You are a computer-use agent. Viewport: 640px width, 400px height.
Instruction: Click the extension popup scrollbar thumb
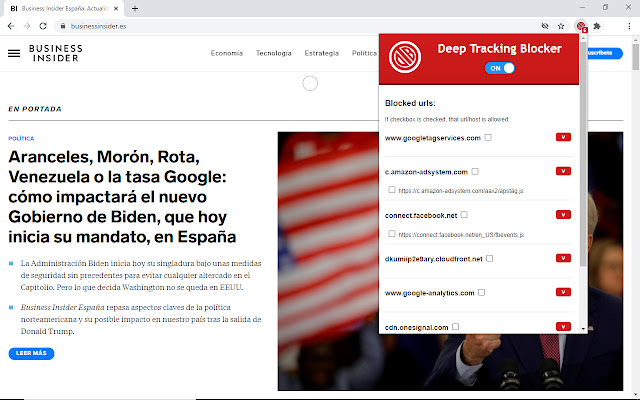(x=583, y=154)
